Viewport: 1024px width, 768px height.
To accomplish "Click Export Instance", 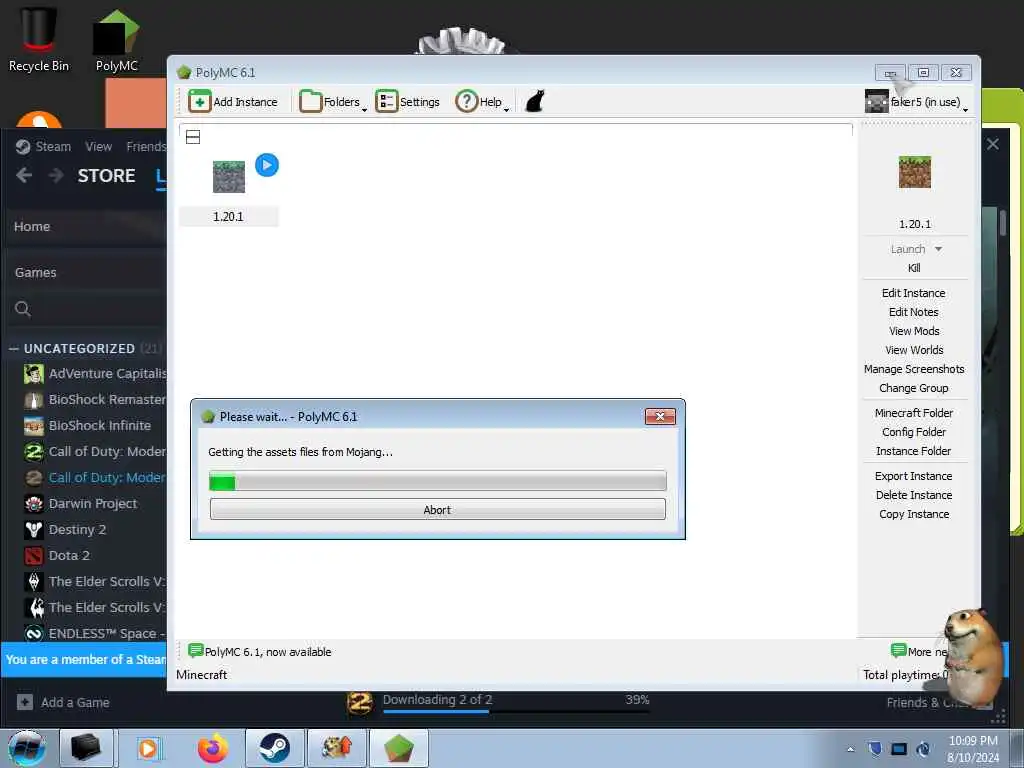I will click(913, 476).
